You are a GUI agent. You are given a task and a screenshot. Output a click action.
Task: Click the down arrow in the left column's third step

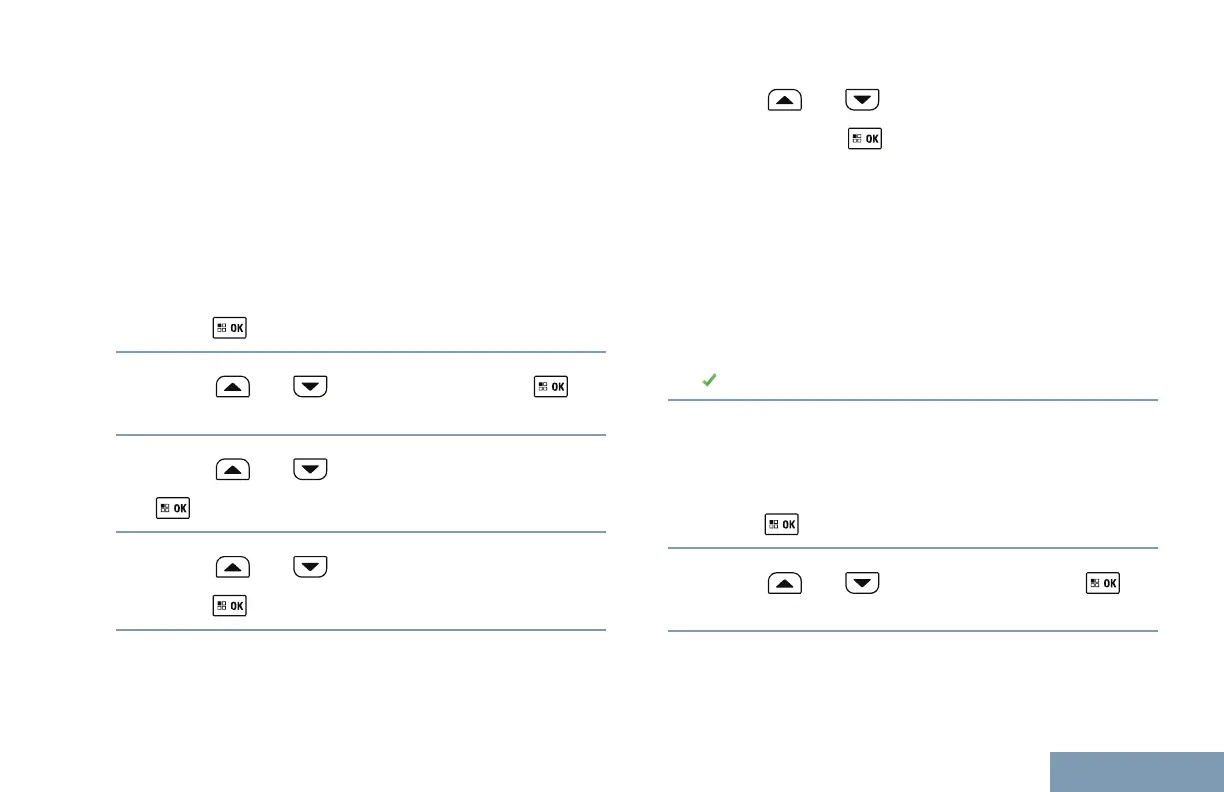click(x=310, y=470)
